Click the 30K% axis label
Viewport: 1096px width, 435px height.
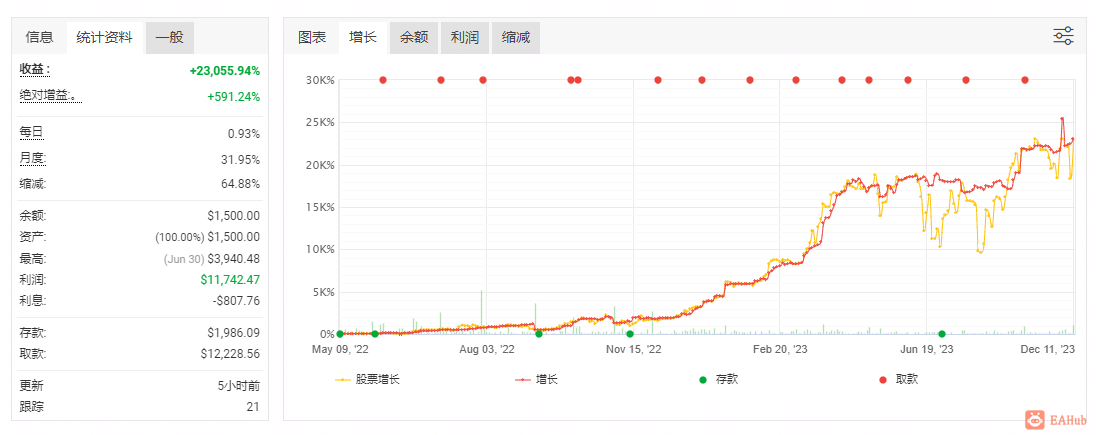pyautogui.click(x=321, y=80)
